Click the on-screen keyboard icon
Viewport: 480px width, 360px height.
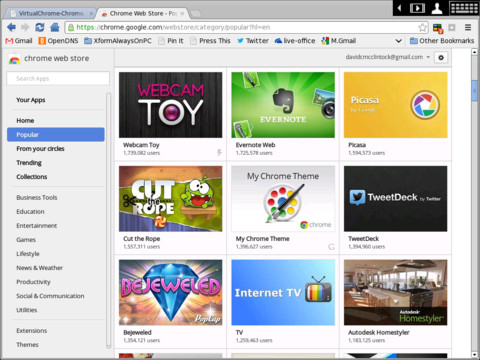point(464,8)
